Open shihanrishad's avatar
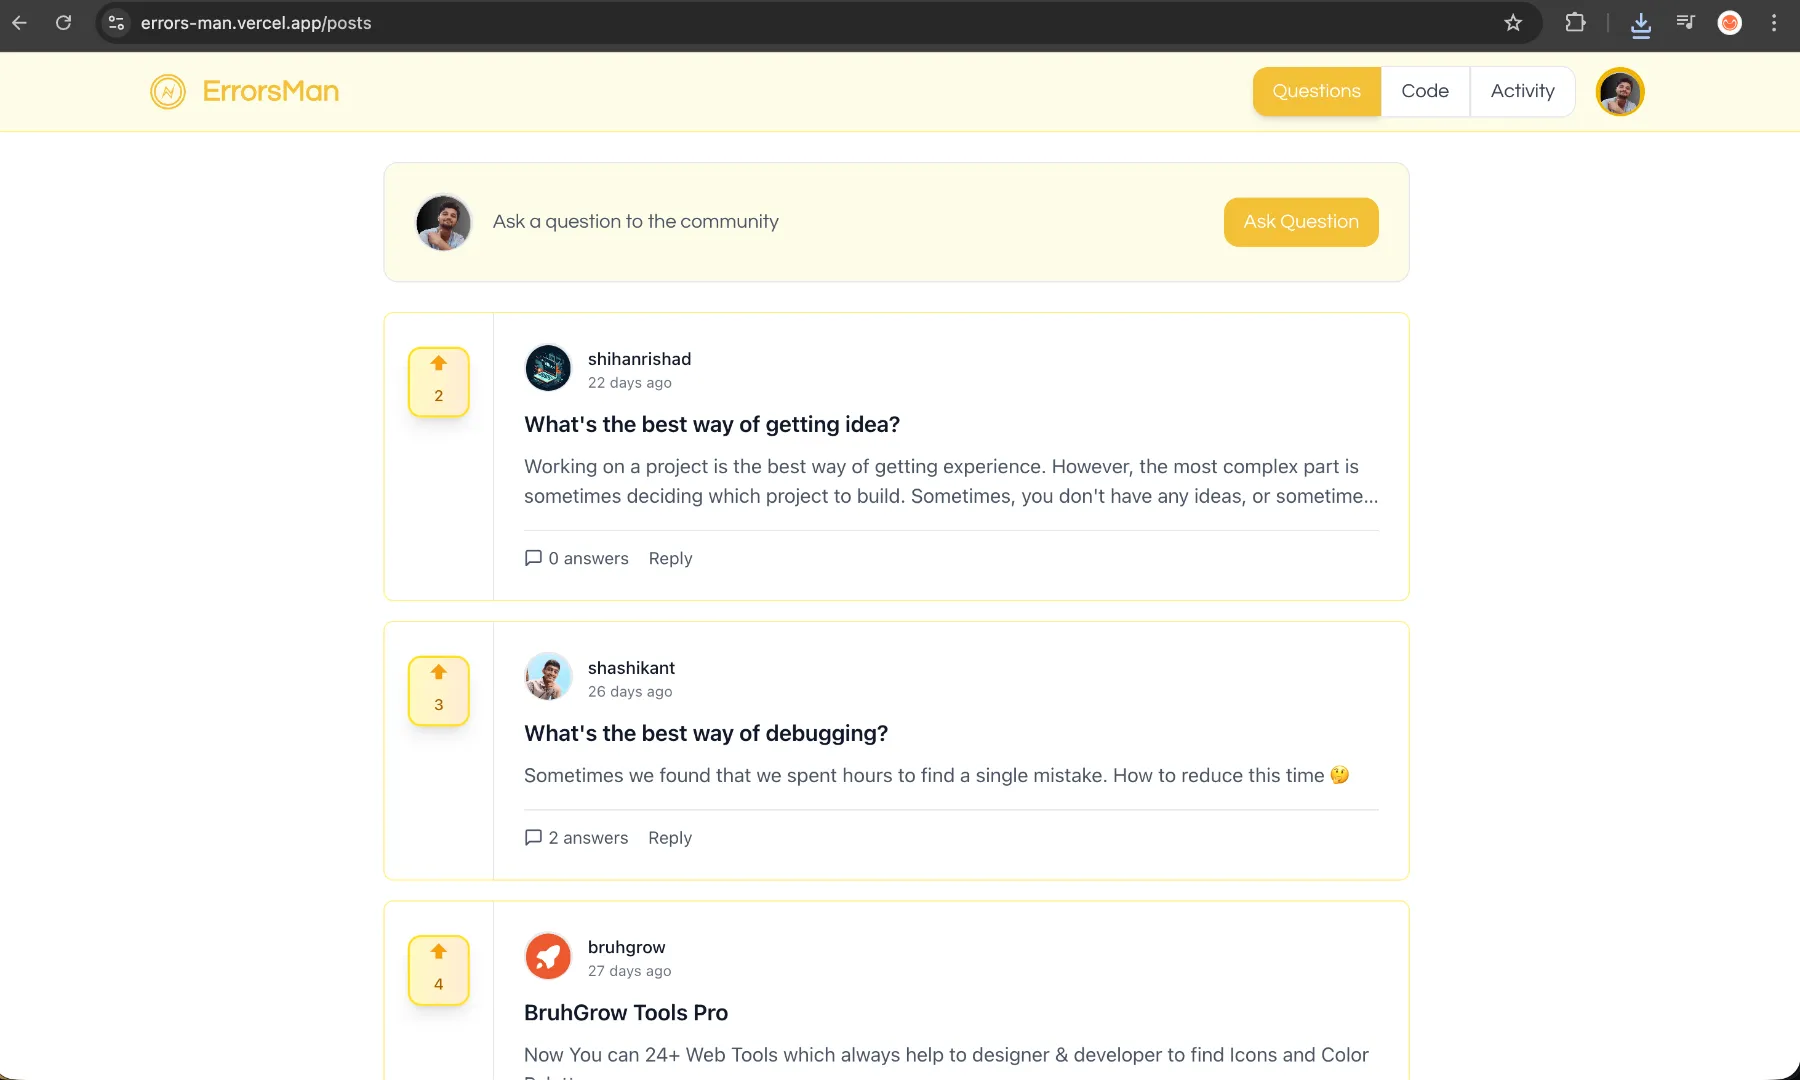This screenshot has height=1080, width=1800. [548, 368]
